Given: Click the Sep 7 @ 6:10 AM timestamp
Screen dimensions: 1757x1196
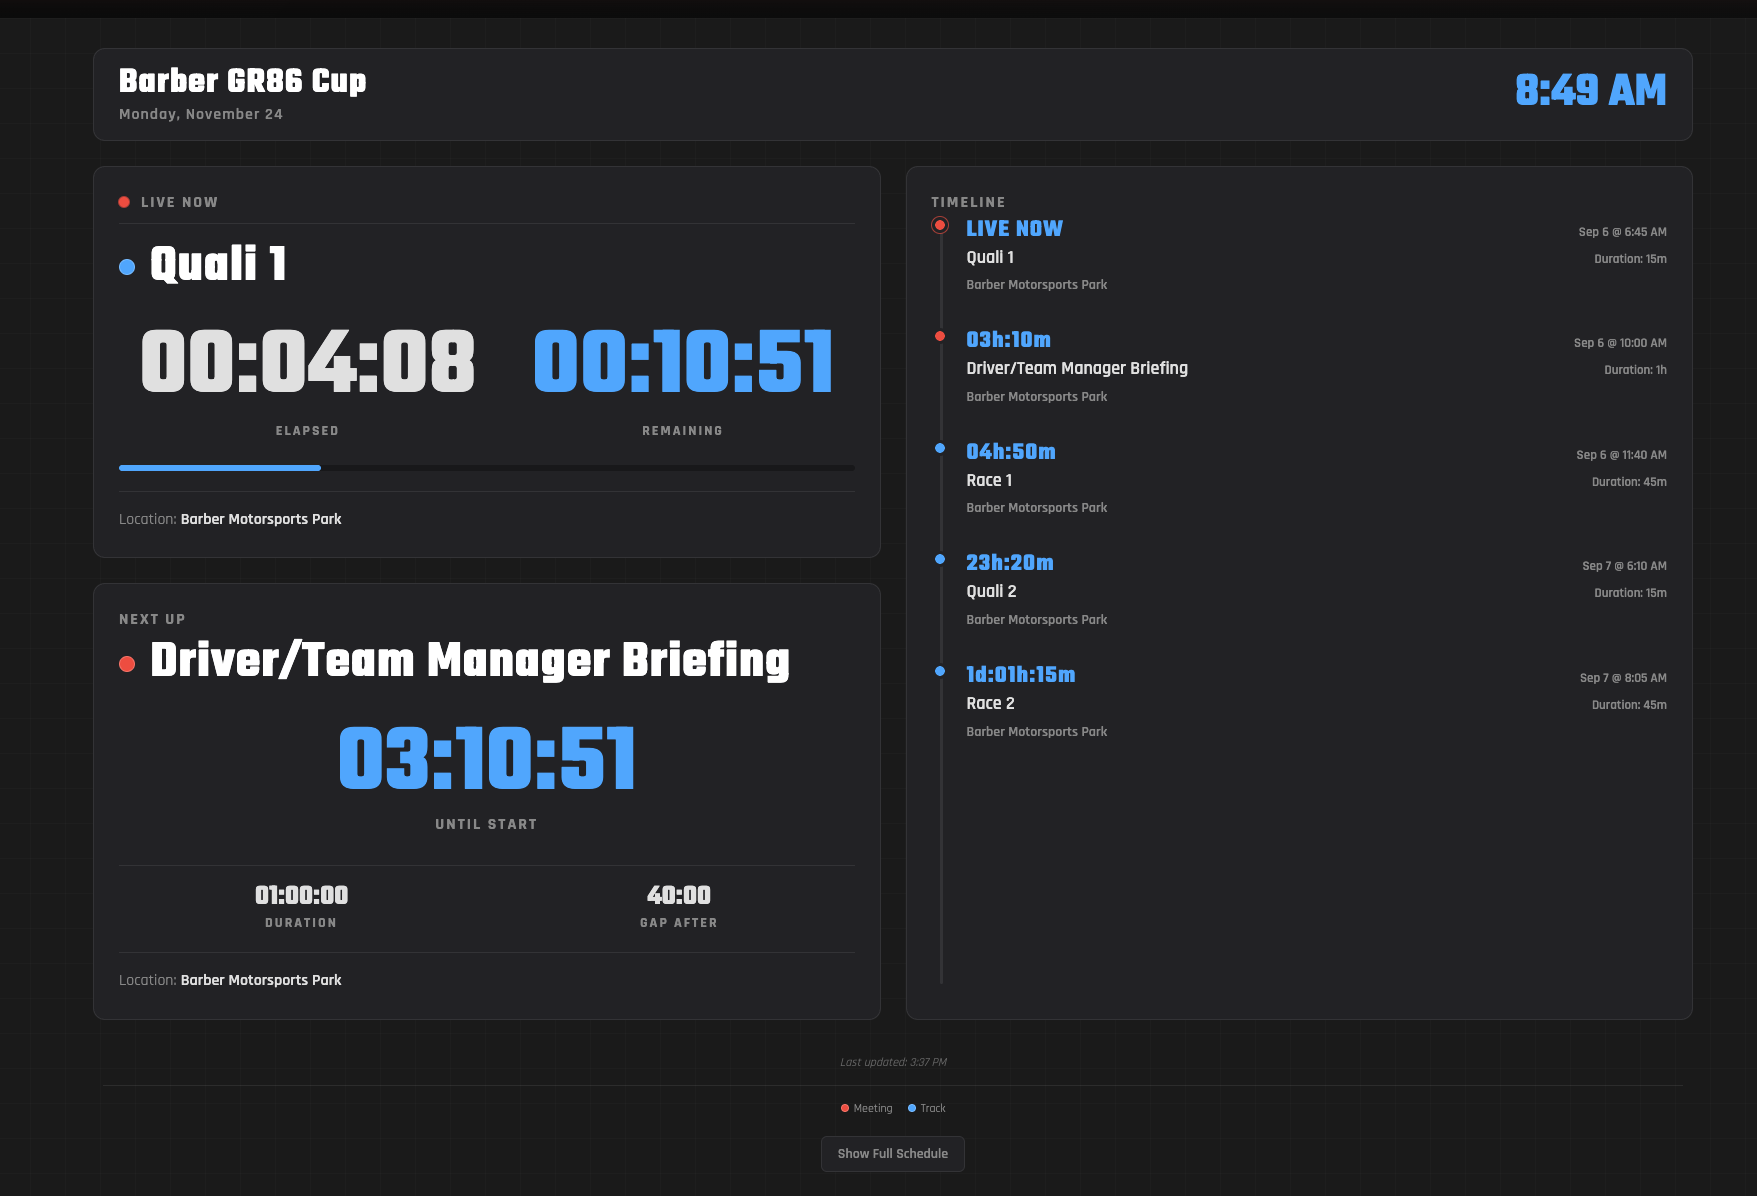Looking at the screenshot, I should click(x=1624, y=566).
